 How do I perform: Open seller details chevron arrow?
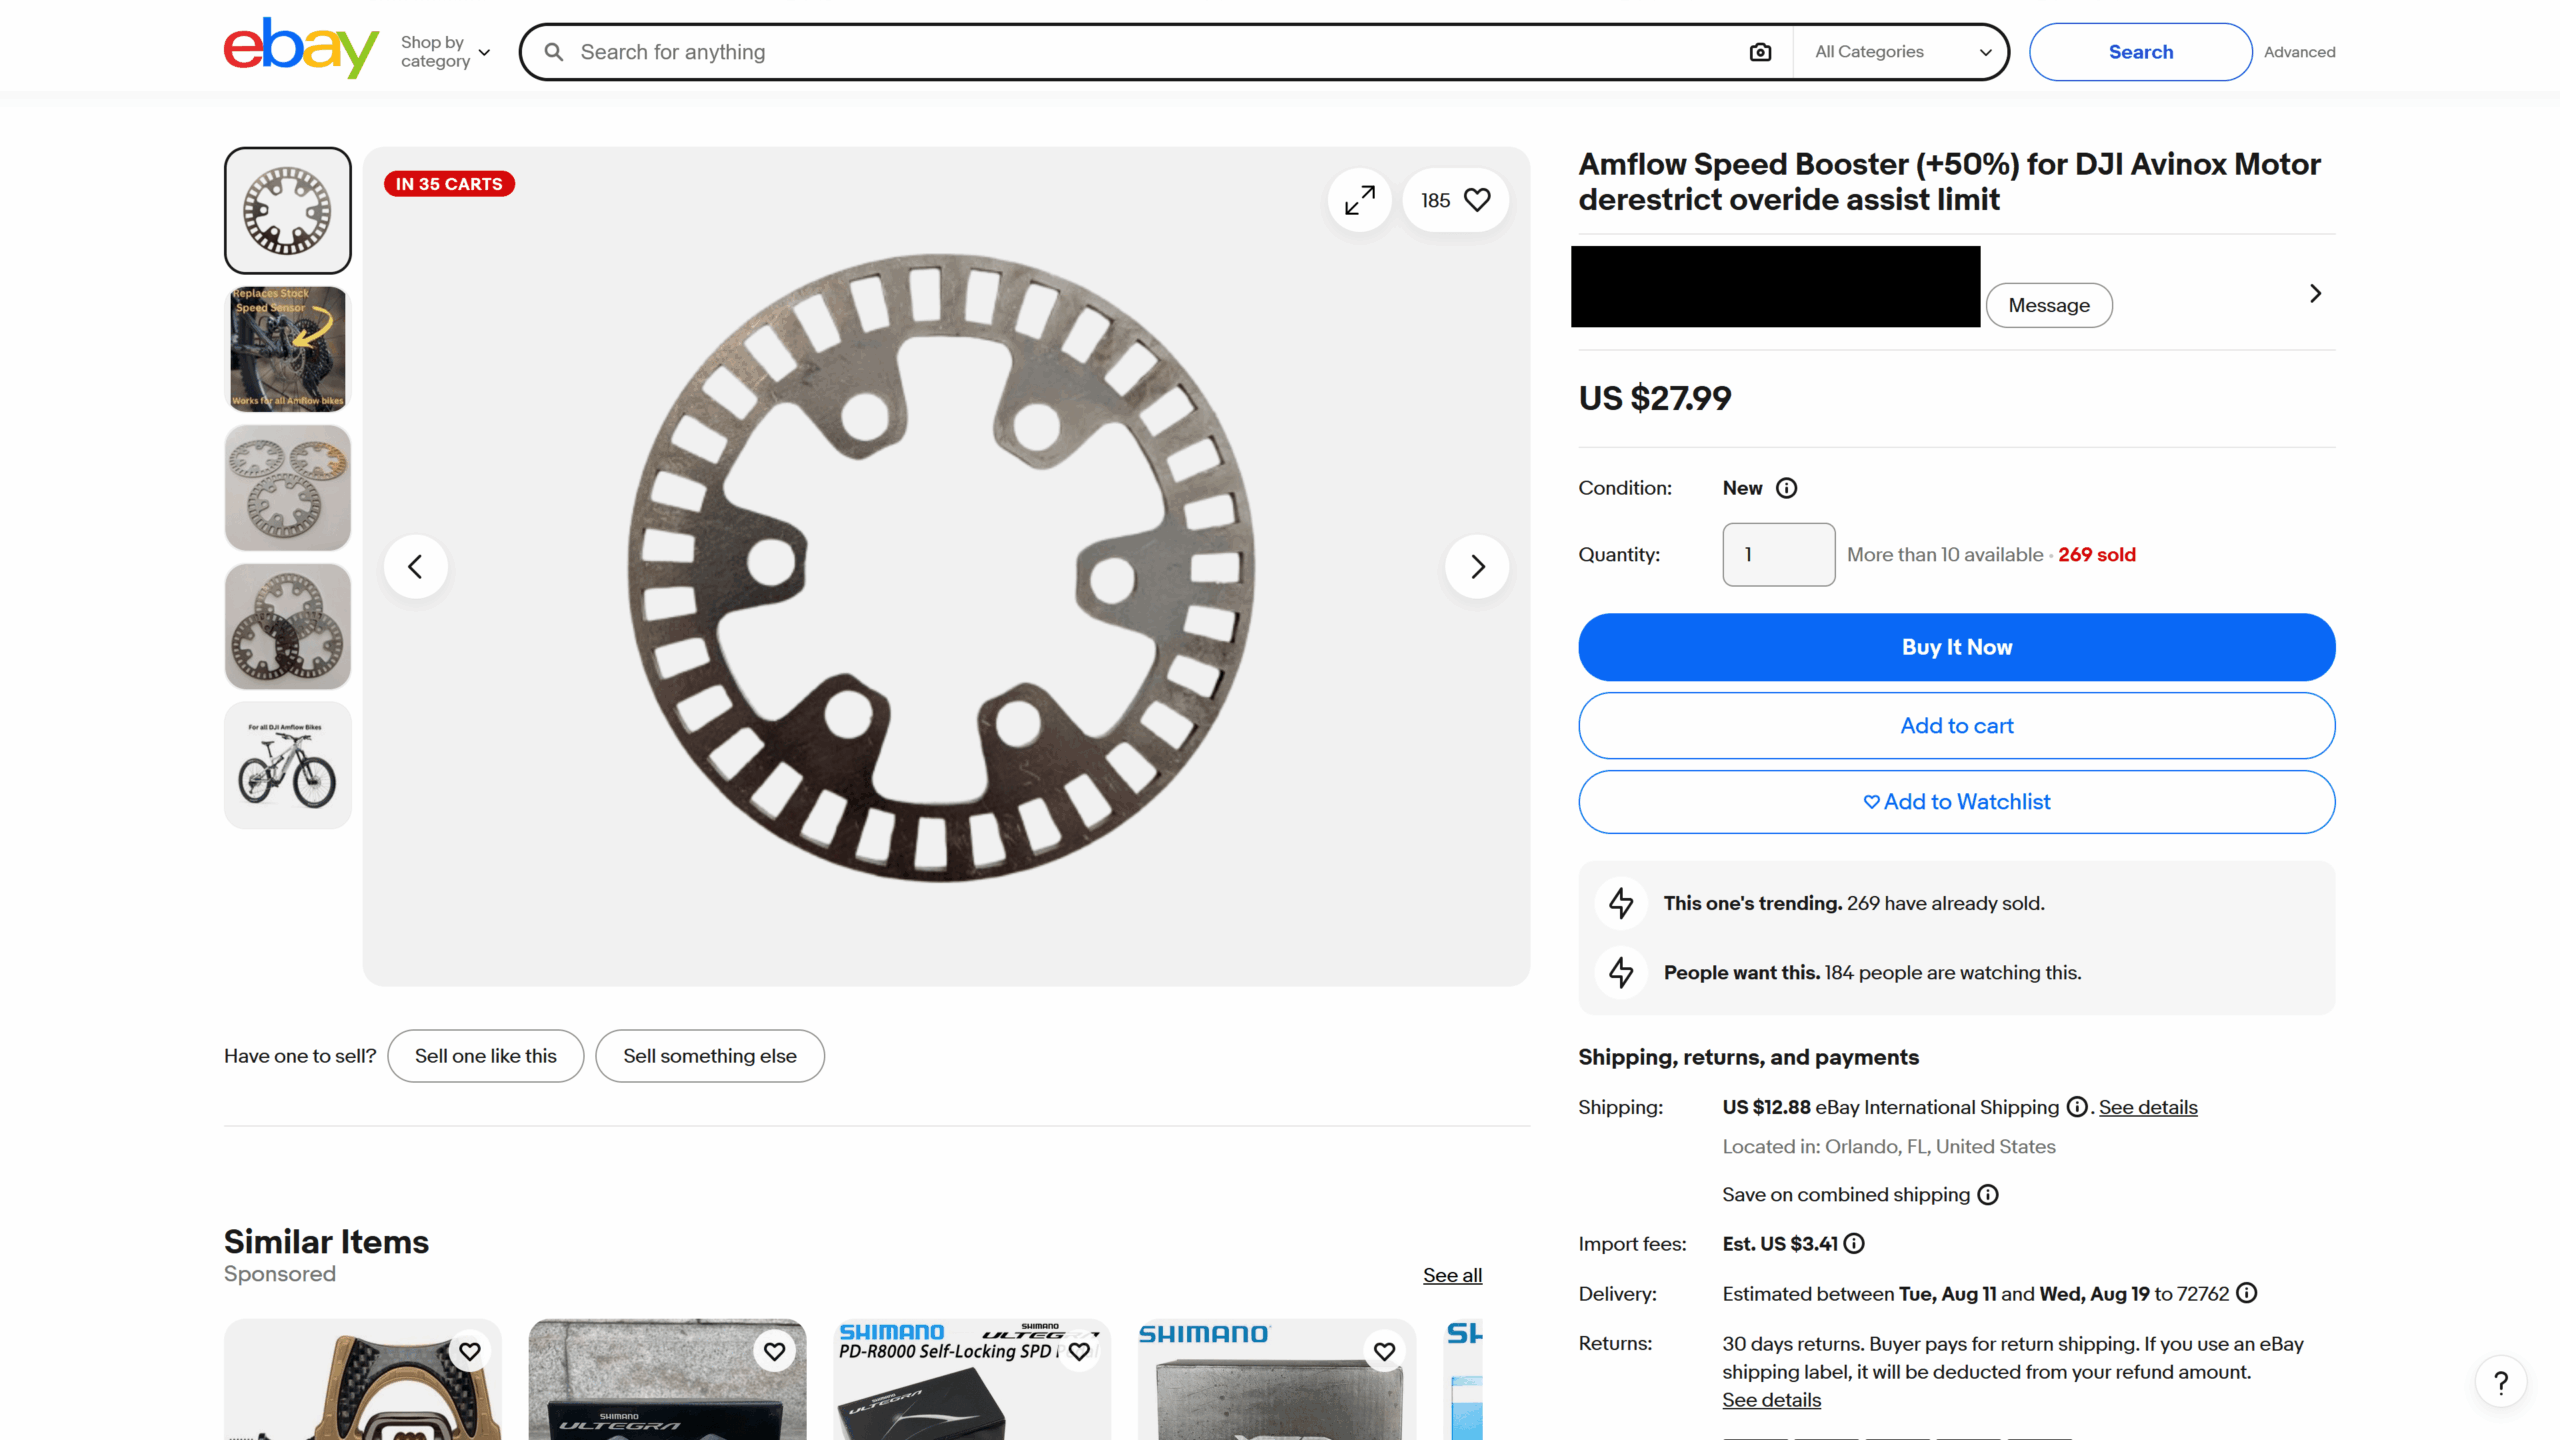pos(2315,293)
